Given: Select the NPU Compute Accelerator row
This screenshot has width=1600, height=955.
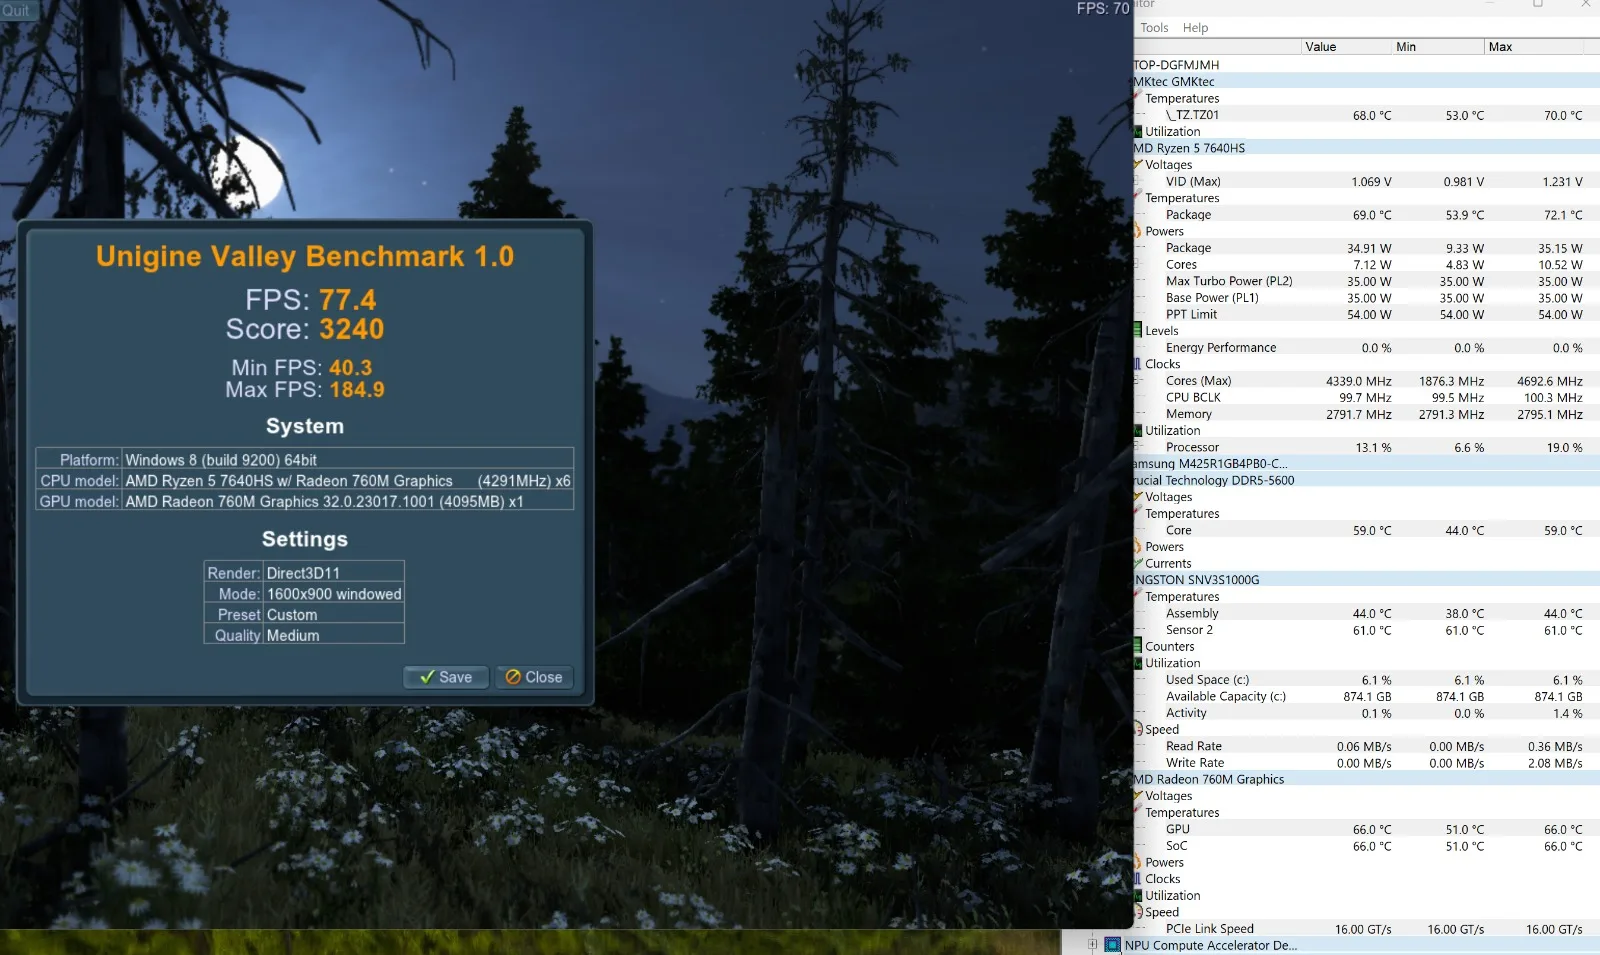Looking at the screenshot, I should 1350,945.
